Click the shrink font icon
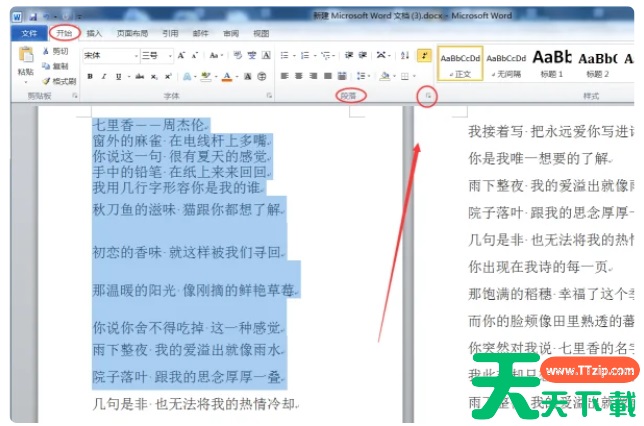The height and width of the screenshot is (426, 644). 195,55
